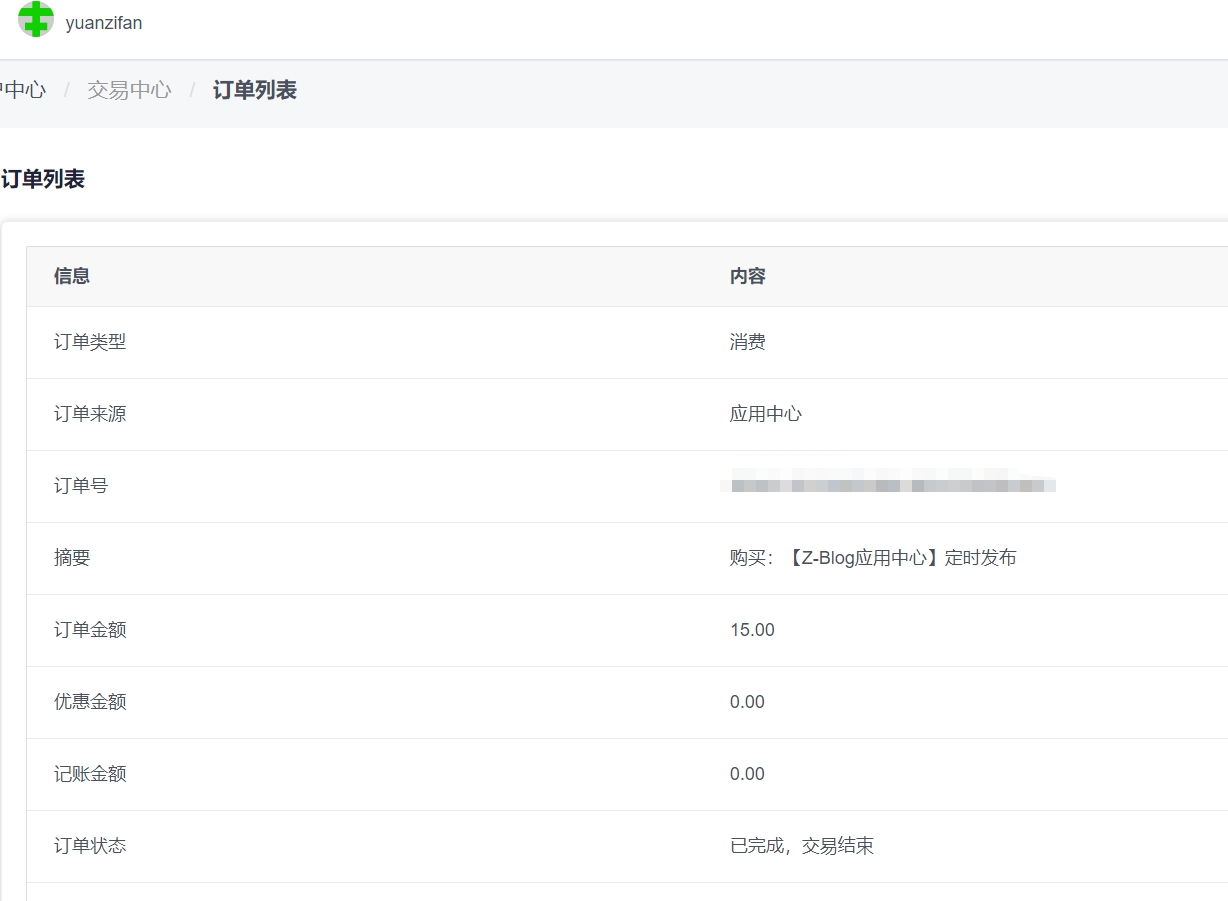Click the 订单状态 row label

click(x=90, y=846)
